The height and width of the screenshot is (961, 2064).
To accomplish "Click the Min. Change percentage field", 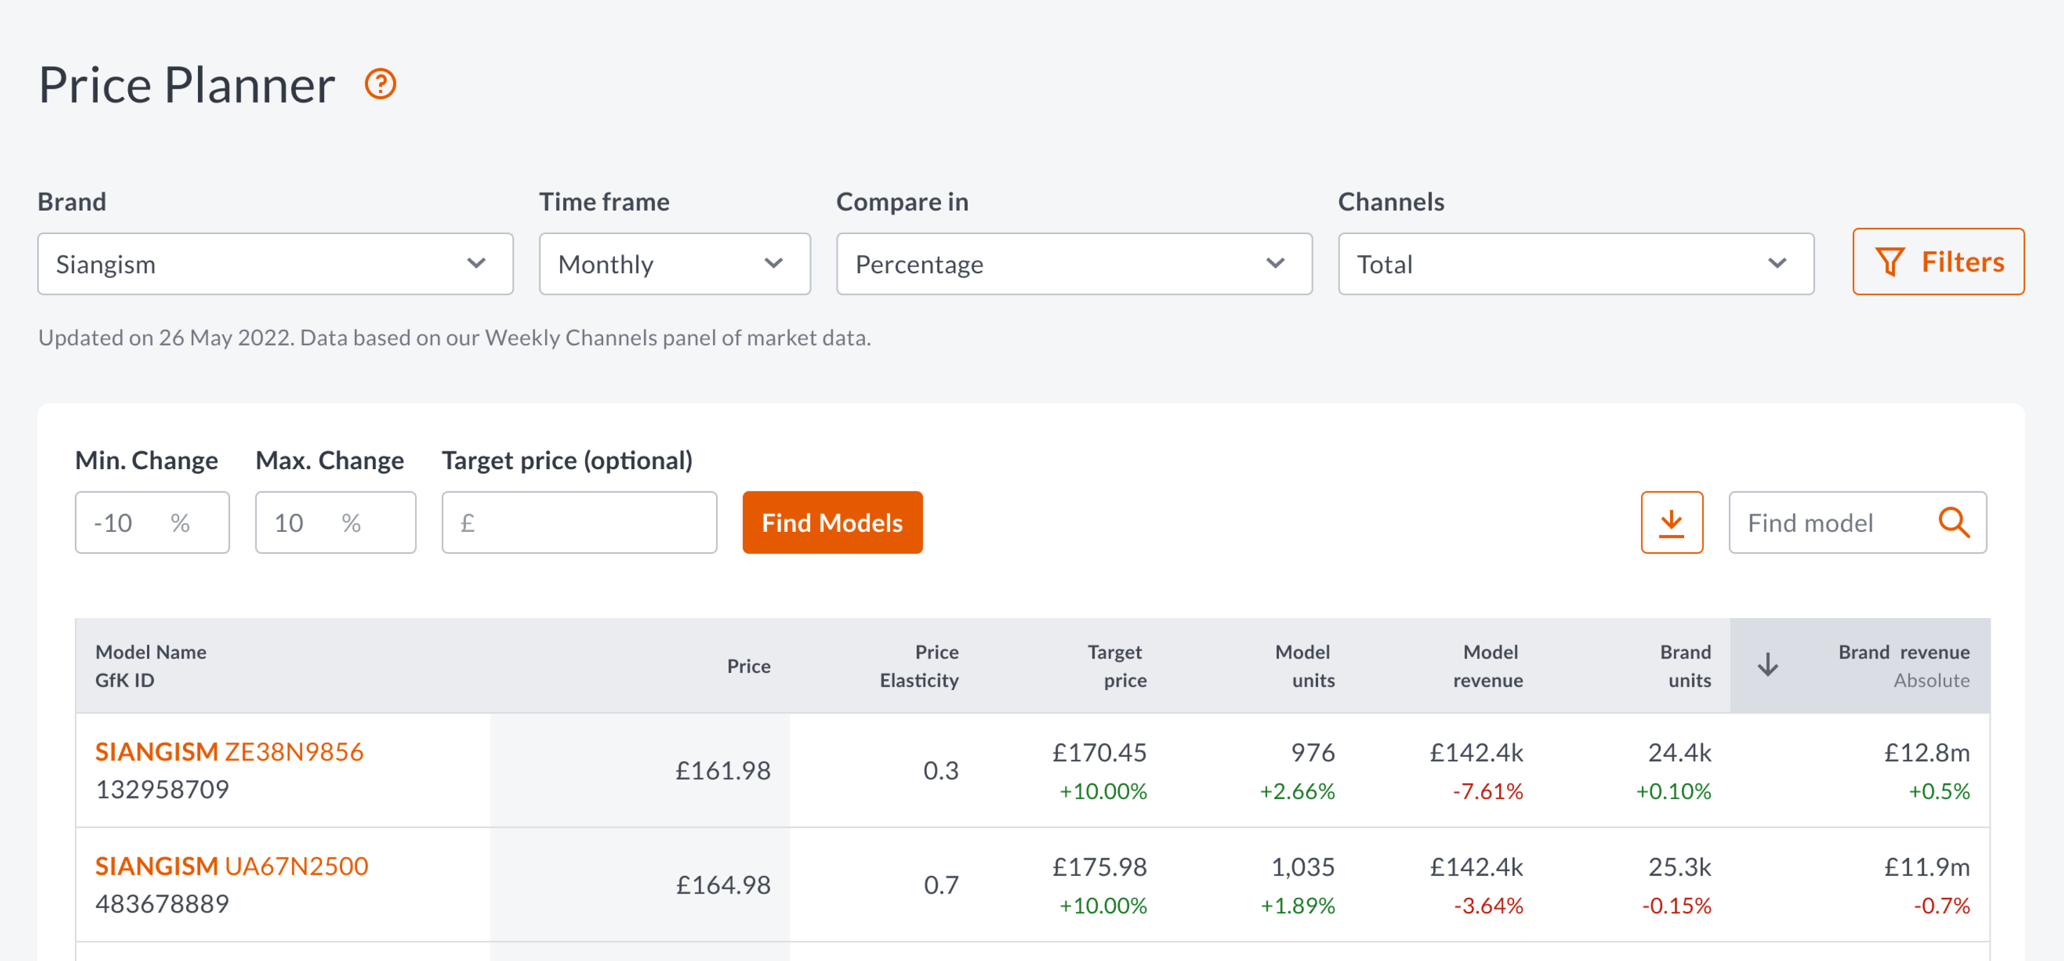I will tap(151, 522).
